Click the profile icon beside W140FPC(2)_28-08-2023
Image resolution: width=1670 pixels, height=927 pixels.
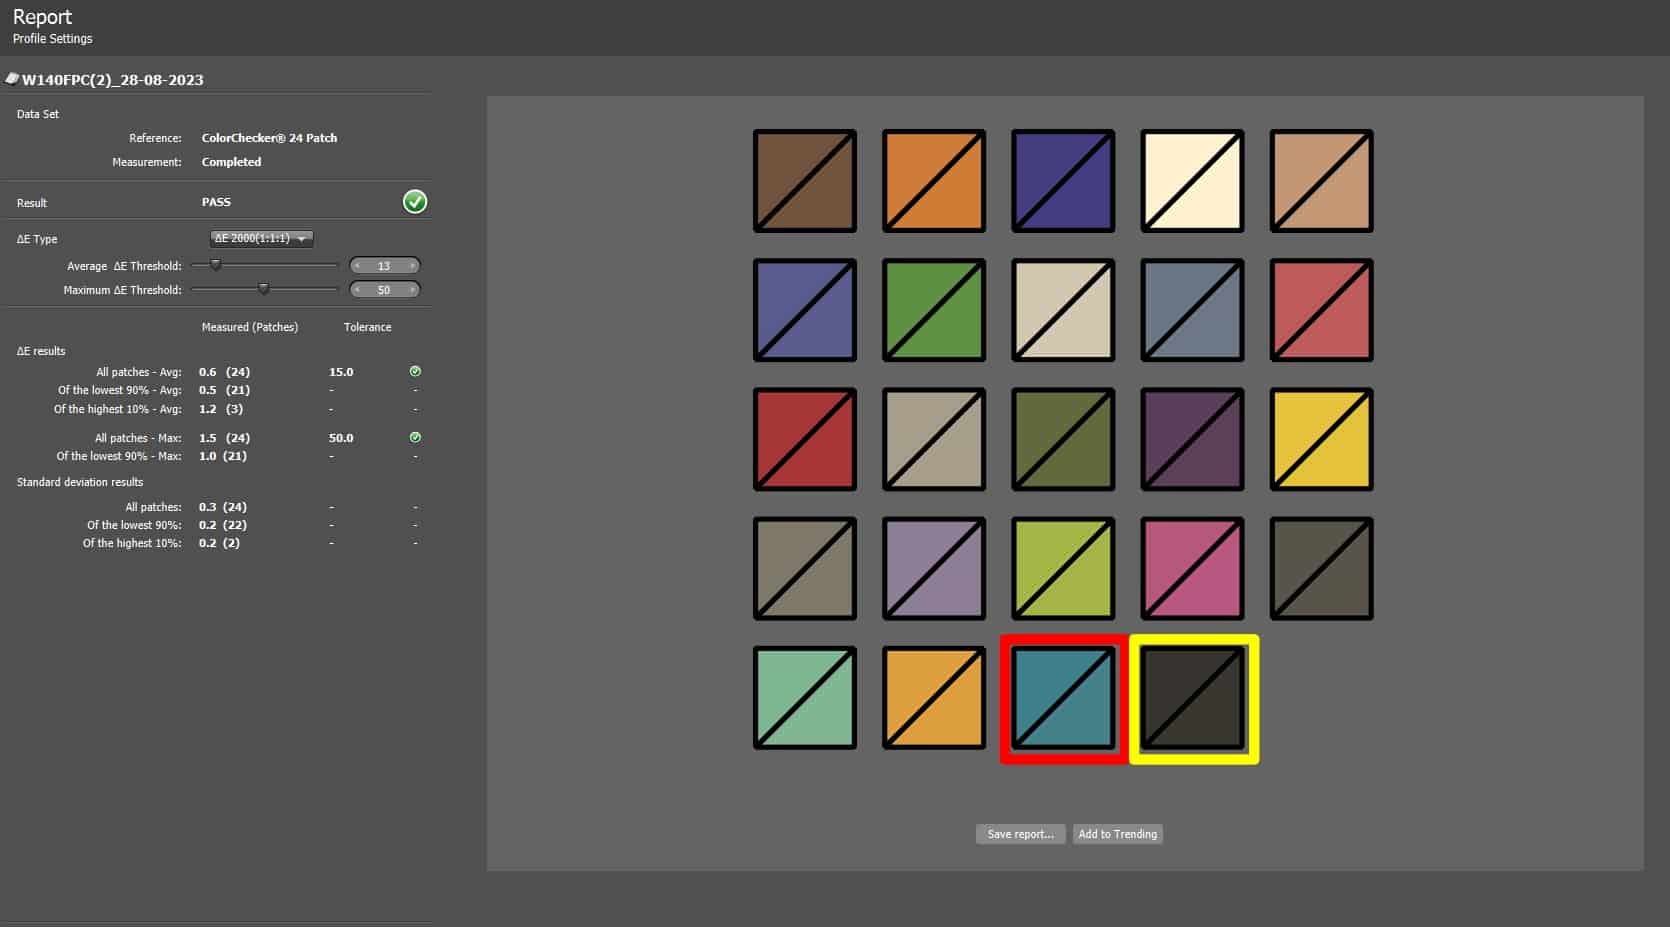[x=12, y=79]
